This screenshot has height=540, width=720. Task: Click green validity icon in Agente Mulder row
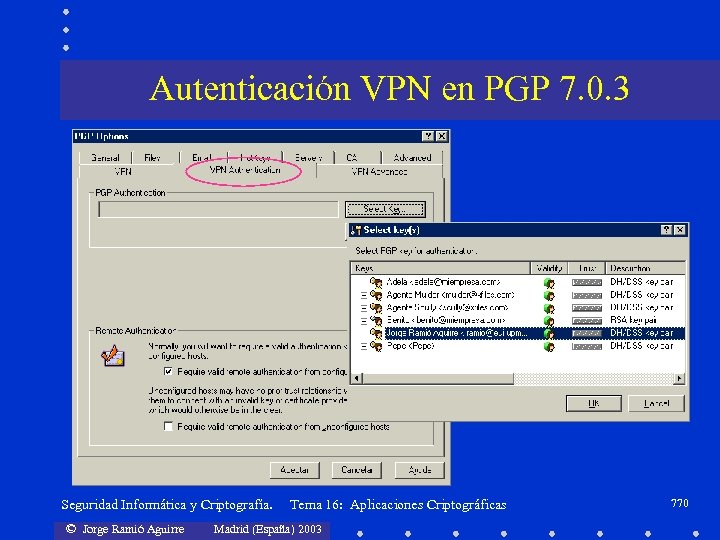[549, 296]
